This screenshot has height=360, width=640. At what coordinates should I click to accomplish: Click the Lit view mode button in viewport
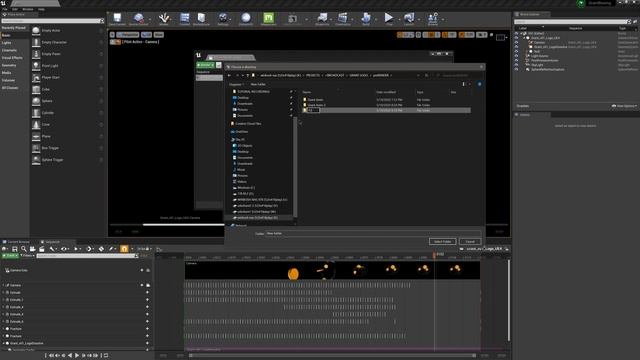(x=146, y=35)
